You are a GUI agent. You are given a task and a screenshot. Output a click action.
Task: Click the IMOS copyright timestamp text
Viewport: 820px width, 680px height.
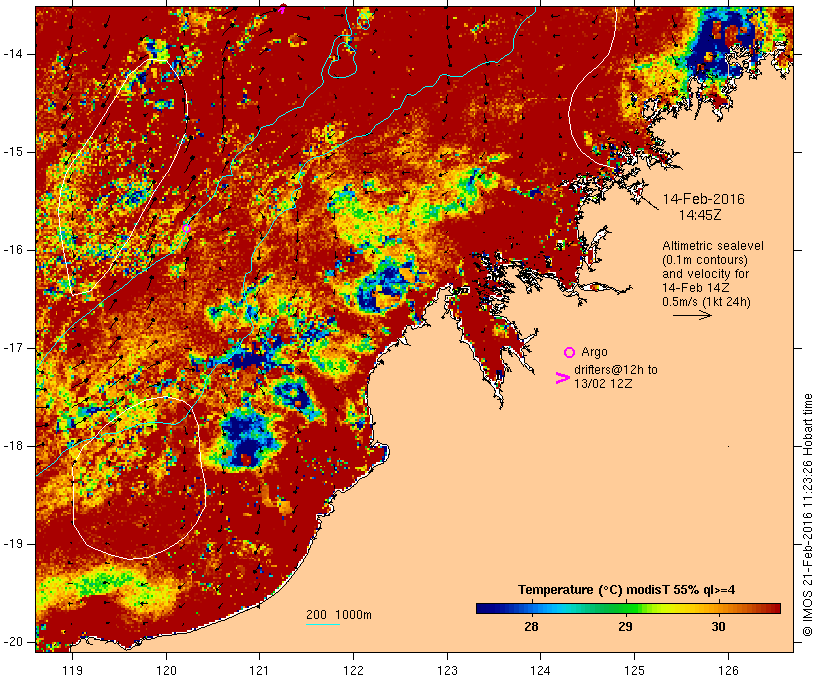coord(807,515)
